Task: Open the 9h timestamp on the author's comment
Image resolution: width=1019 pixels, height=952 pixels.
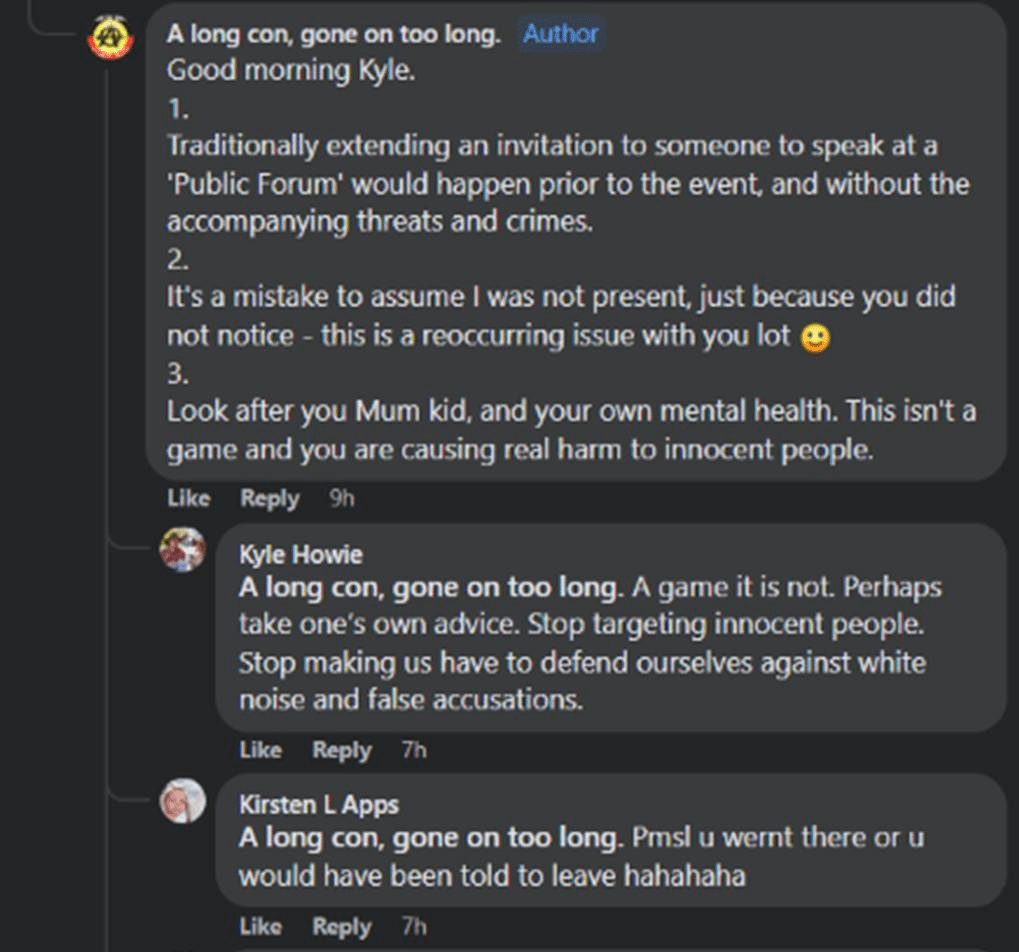Action: (342, 498)
